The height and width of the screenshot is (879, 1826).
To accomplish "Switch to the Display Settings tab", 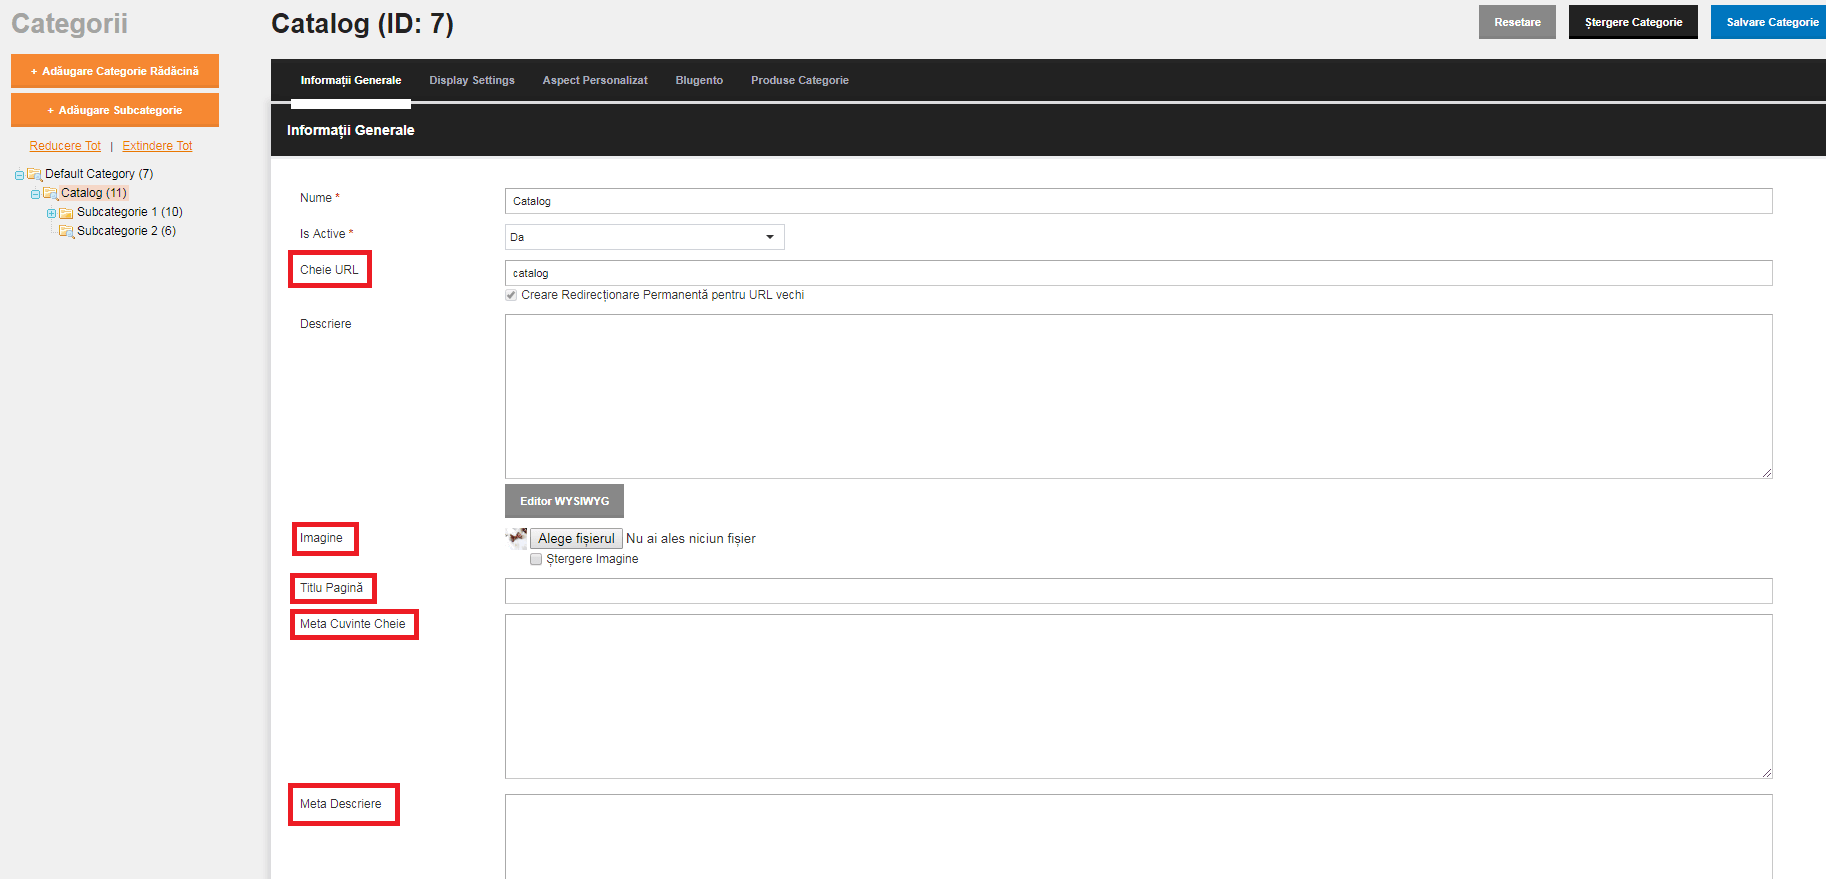I will tap(472, 80).
